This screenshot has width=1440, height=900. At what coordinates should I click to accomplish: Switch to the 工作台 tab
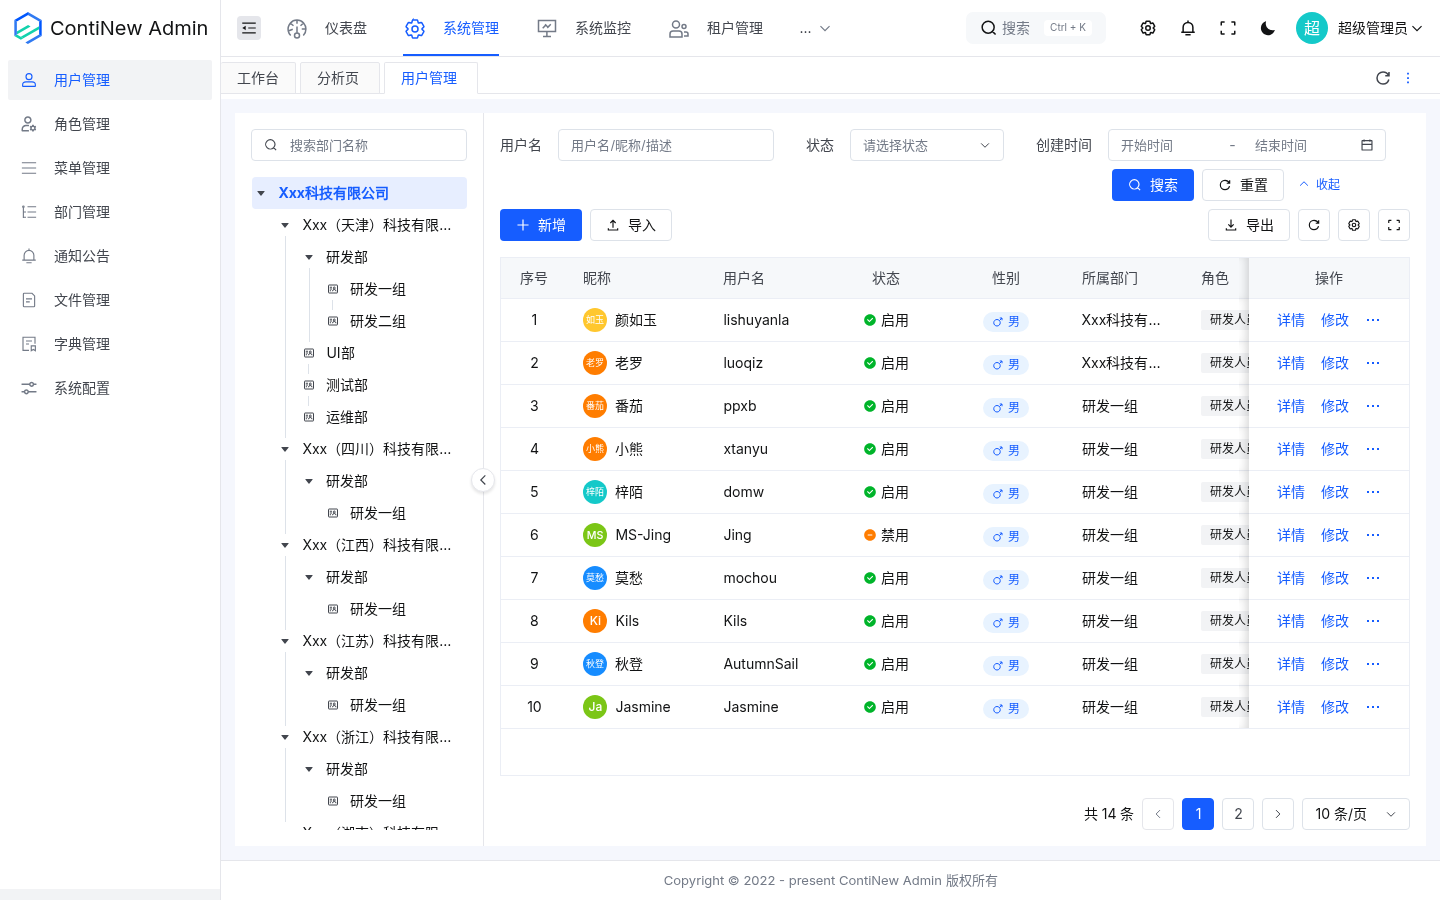[258, 78]
